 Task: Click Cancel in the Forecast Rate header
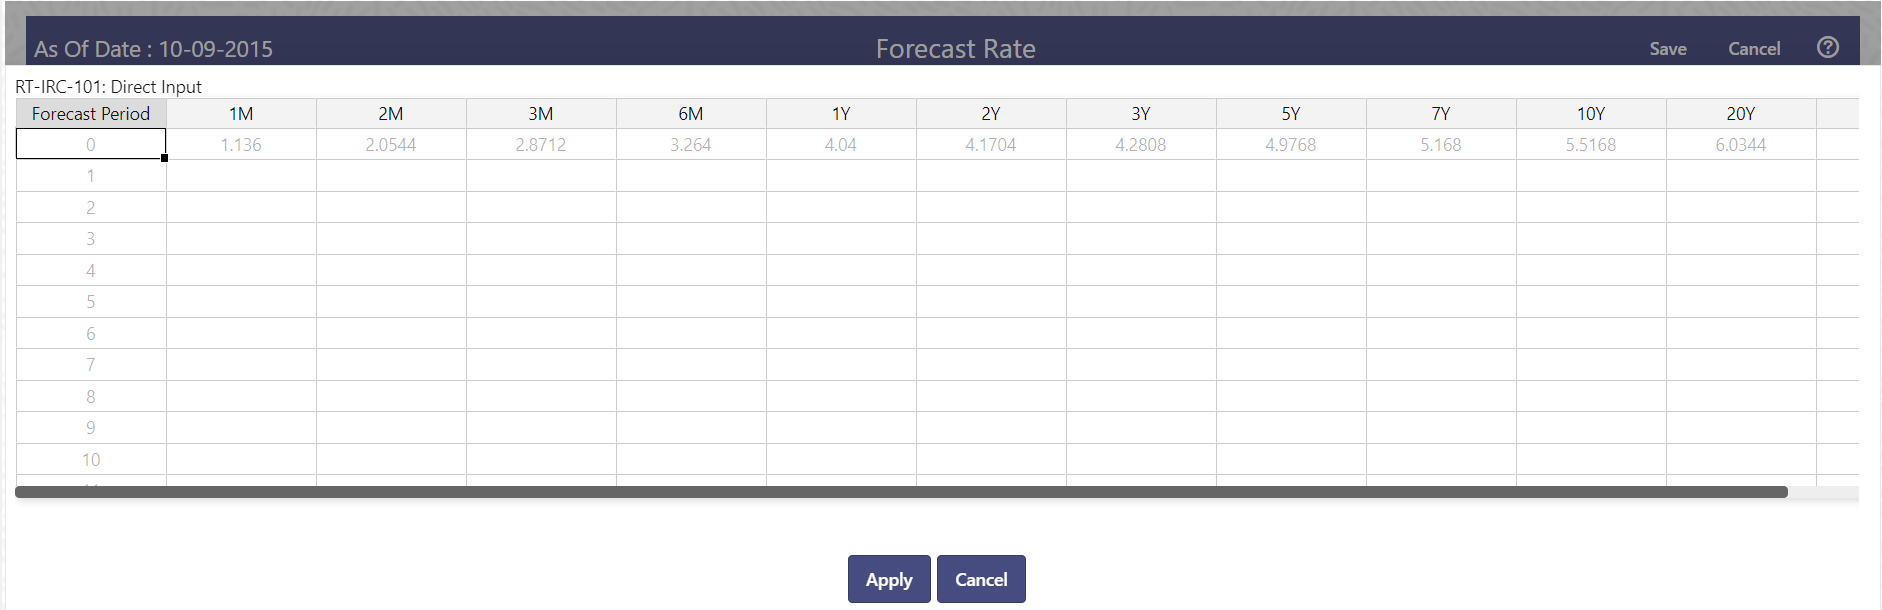[1755, 48]
